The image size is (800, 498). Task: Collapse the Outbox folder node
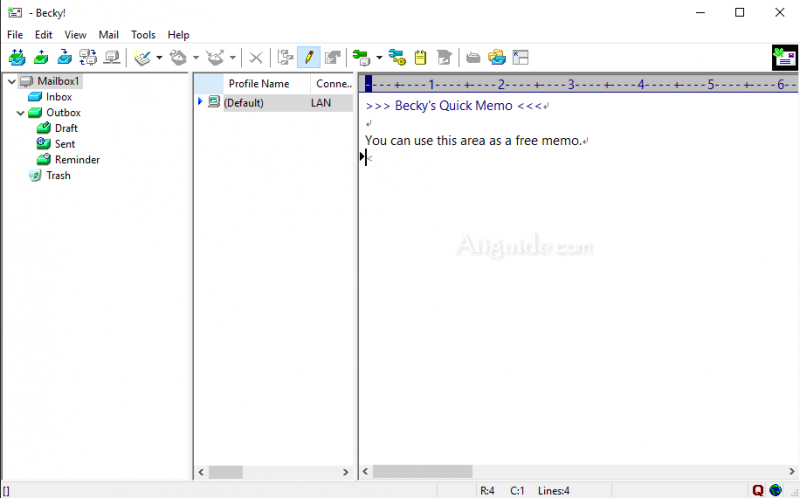[20, 113]
